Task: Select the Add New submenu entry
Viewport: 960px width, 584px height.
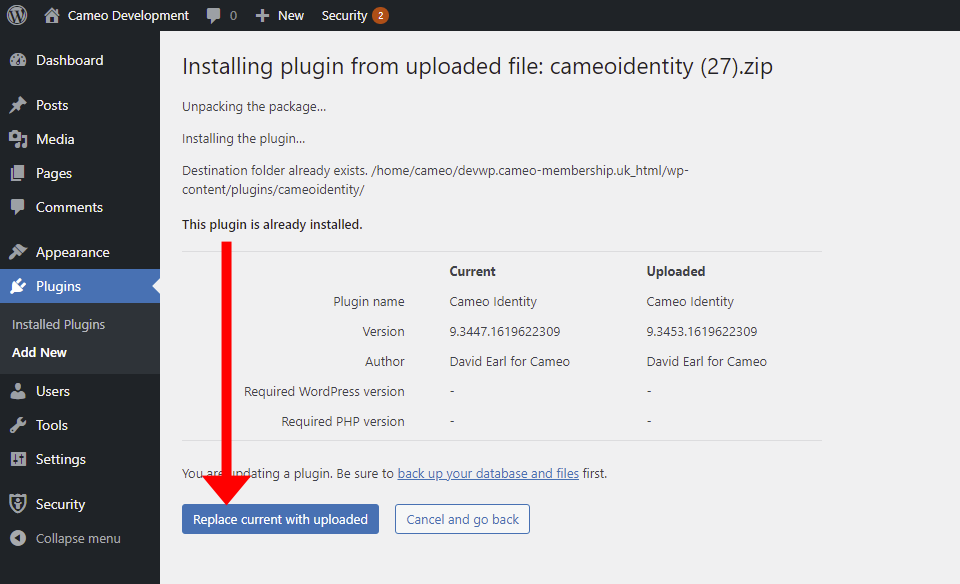Action: pos(39,353)
